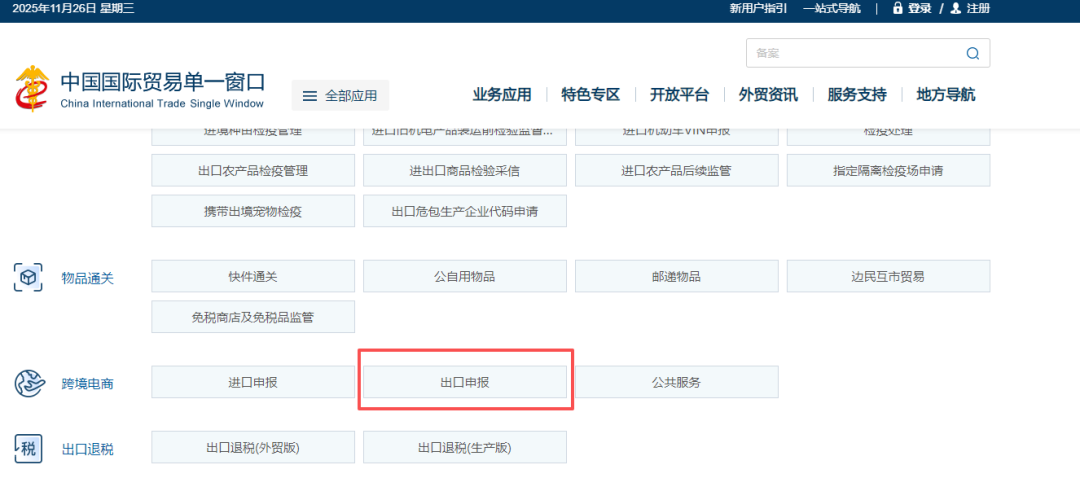Open the 外贸资讯 menu item

[x=768, y=95]
